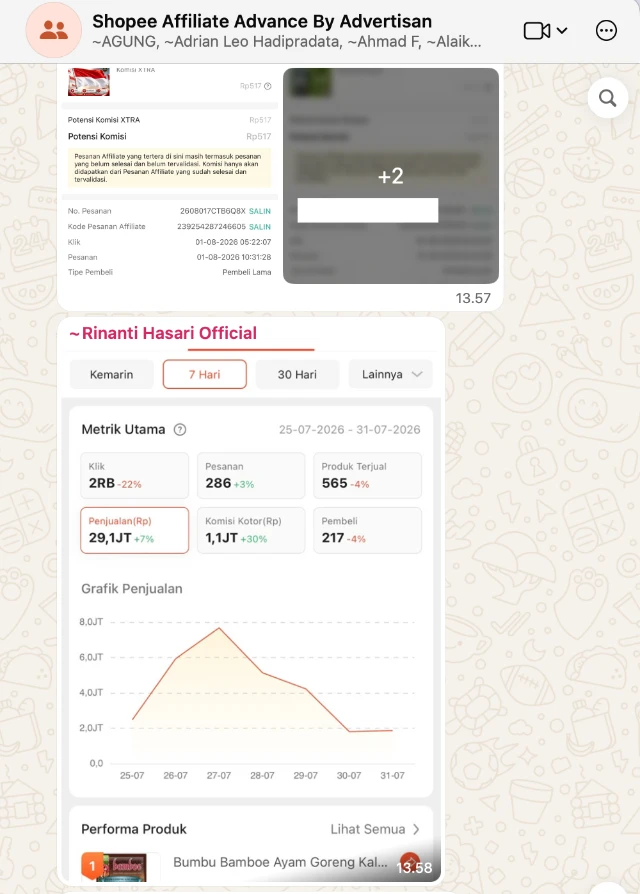Open the first screenshot thumbnail with Potensi Komisi
The image size is (640, 894).
[x=169, y=176]
